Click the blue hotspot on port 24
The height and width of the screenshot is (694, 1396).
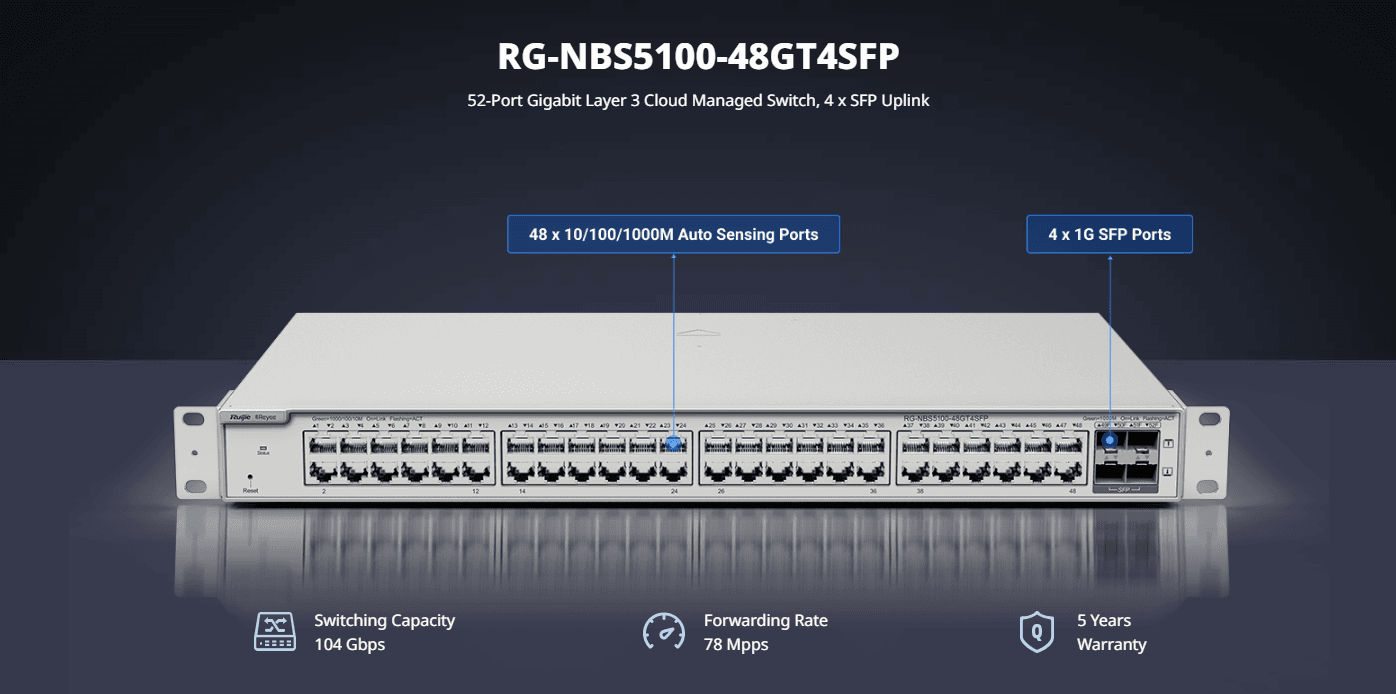673,443
